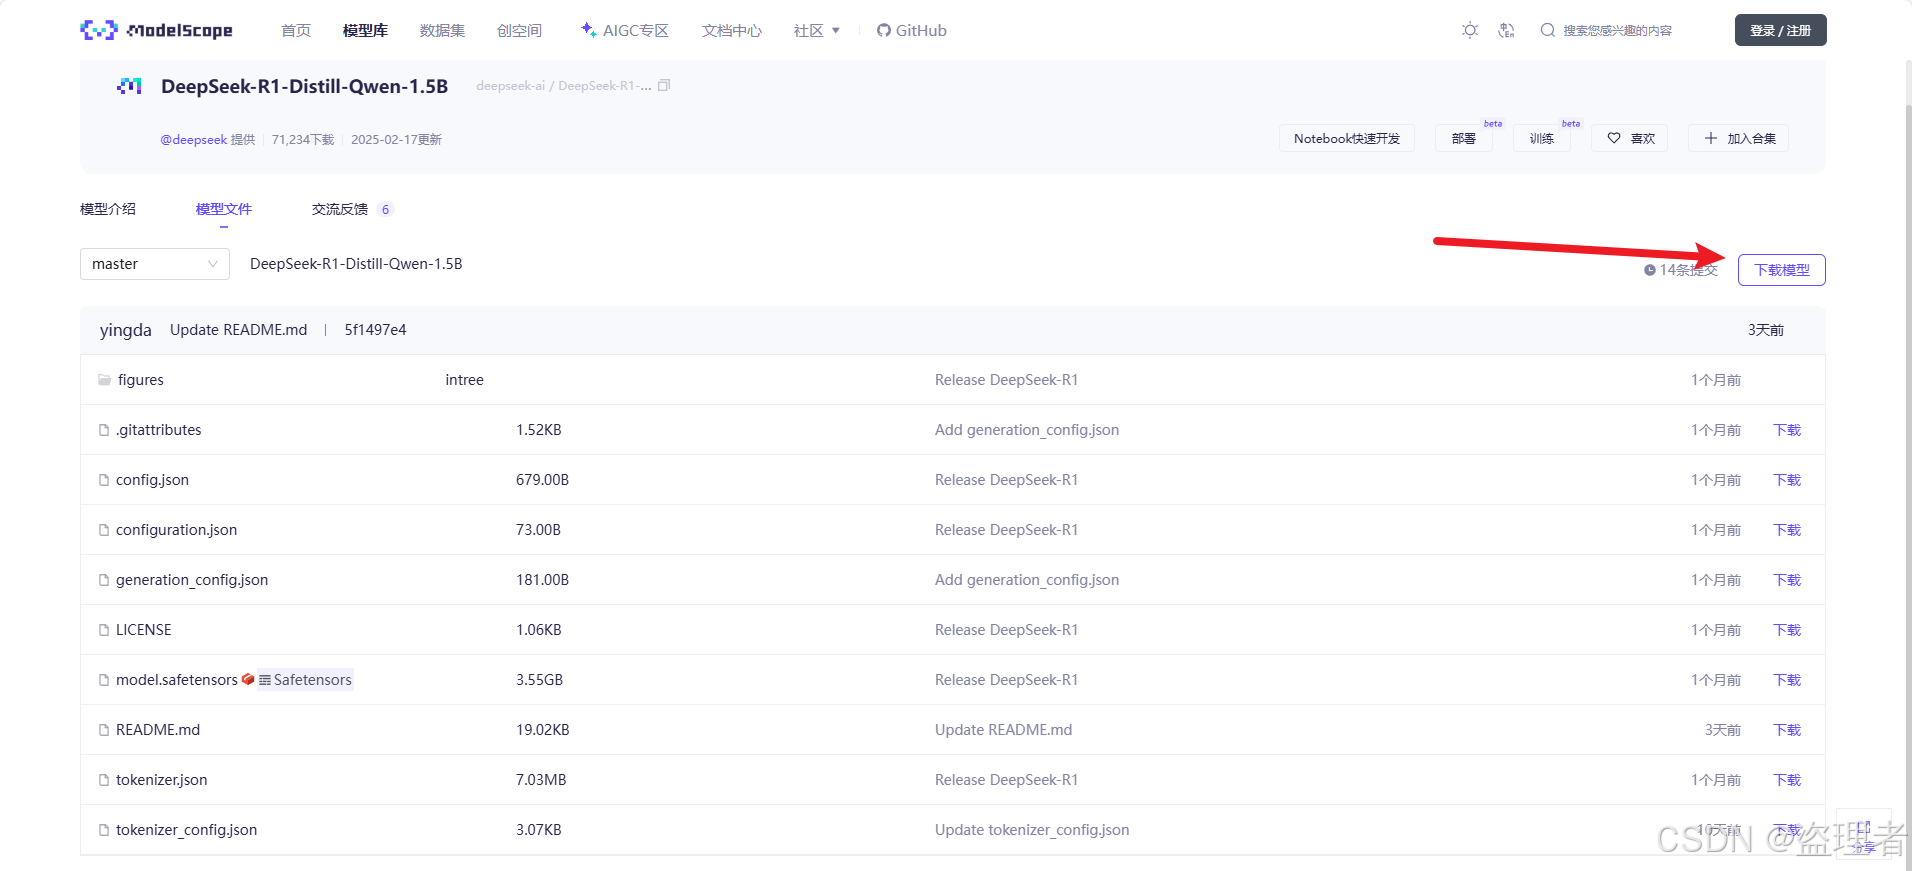The image size is (1912, 871).
Task: Open 创空间 in top navigation
Action: click(x=519, y=31)
